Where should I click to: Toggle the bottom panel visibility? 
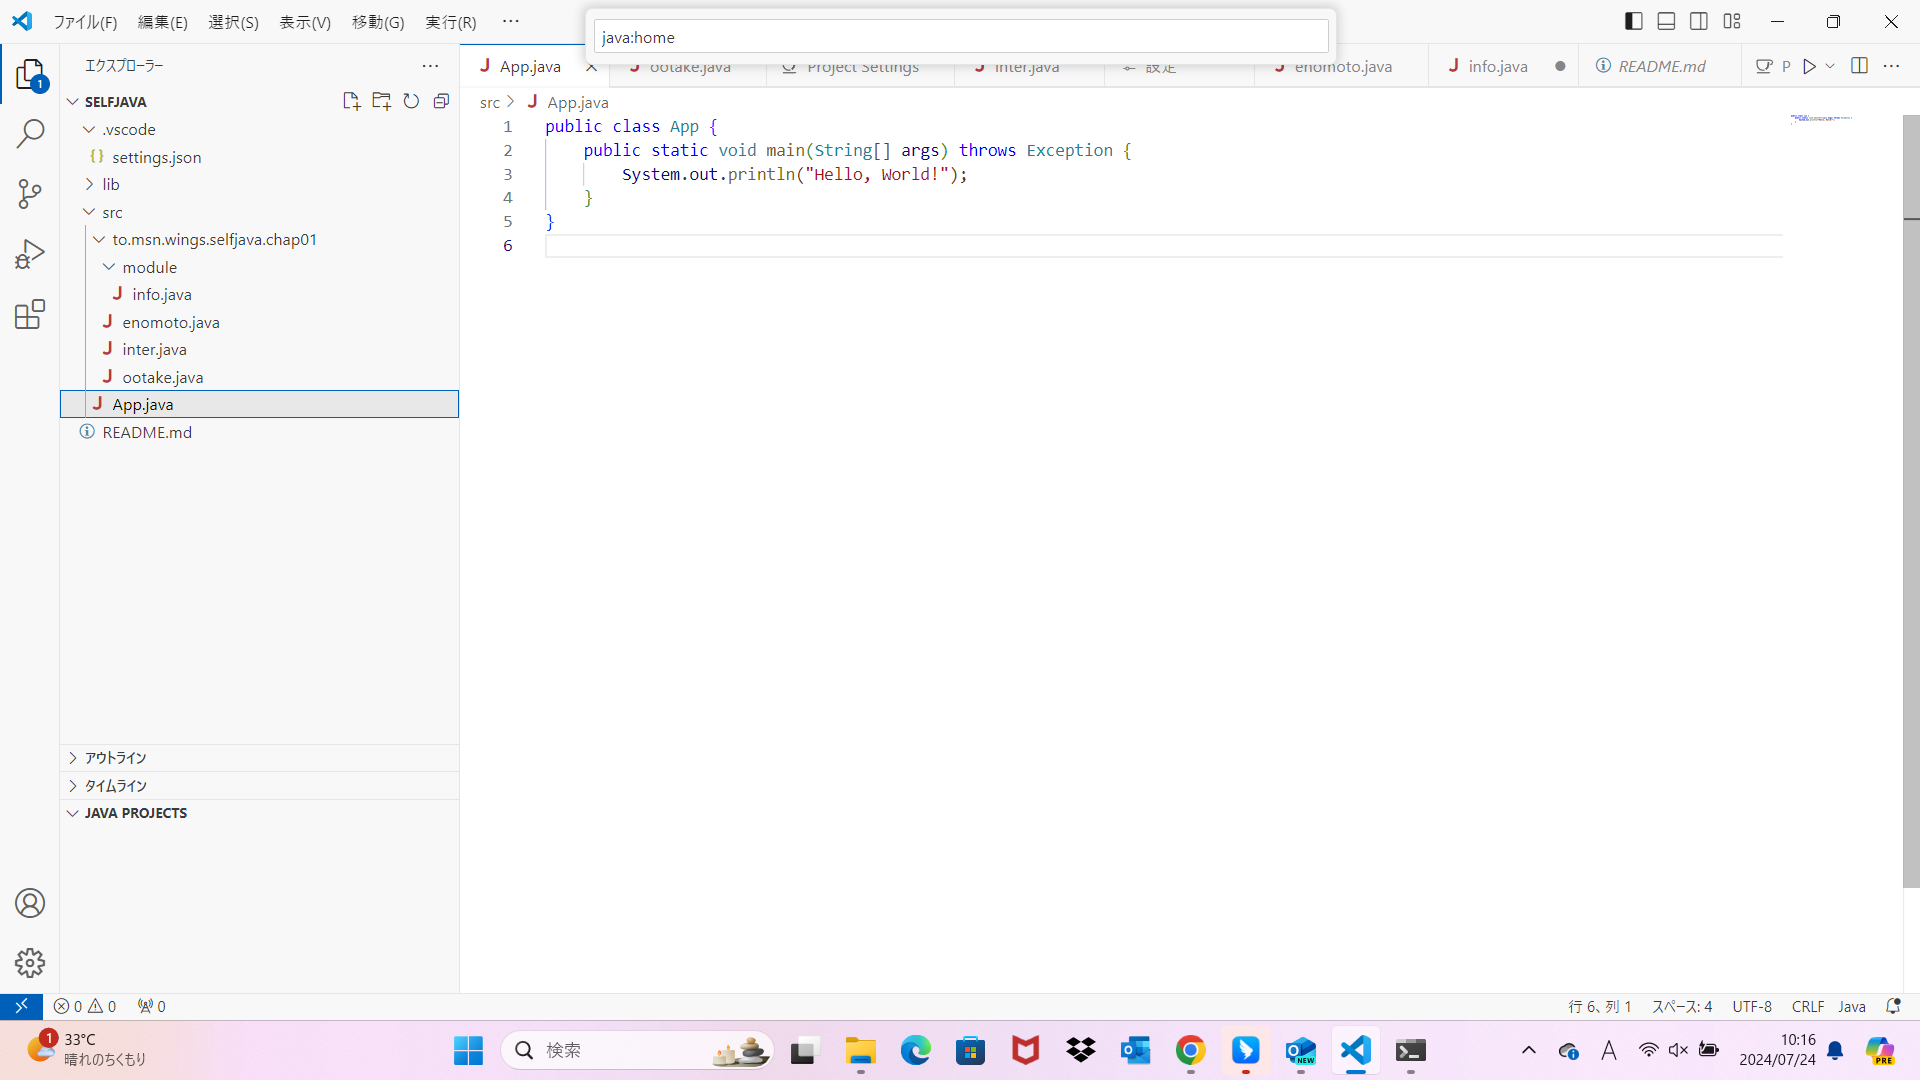pos(1666,21)
